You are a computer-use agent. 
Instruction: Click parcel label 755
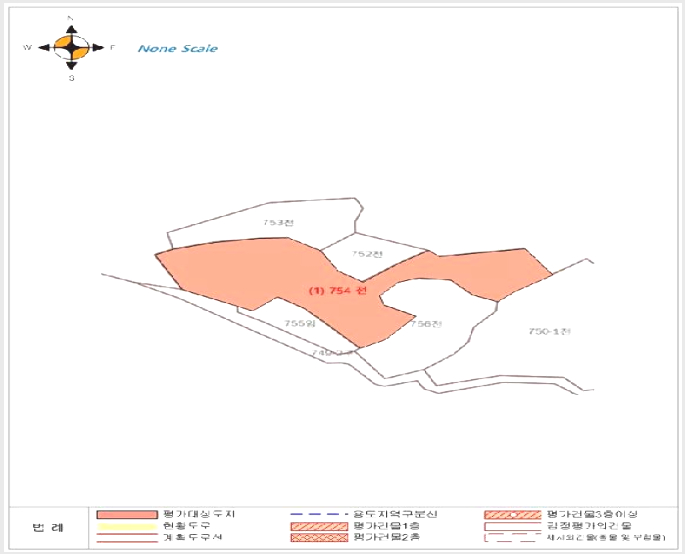click(300, 323)
